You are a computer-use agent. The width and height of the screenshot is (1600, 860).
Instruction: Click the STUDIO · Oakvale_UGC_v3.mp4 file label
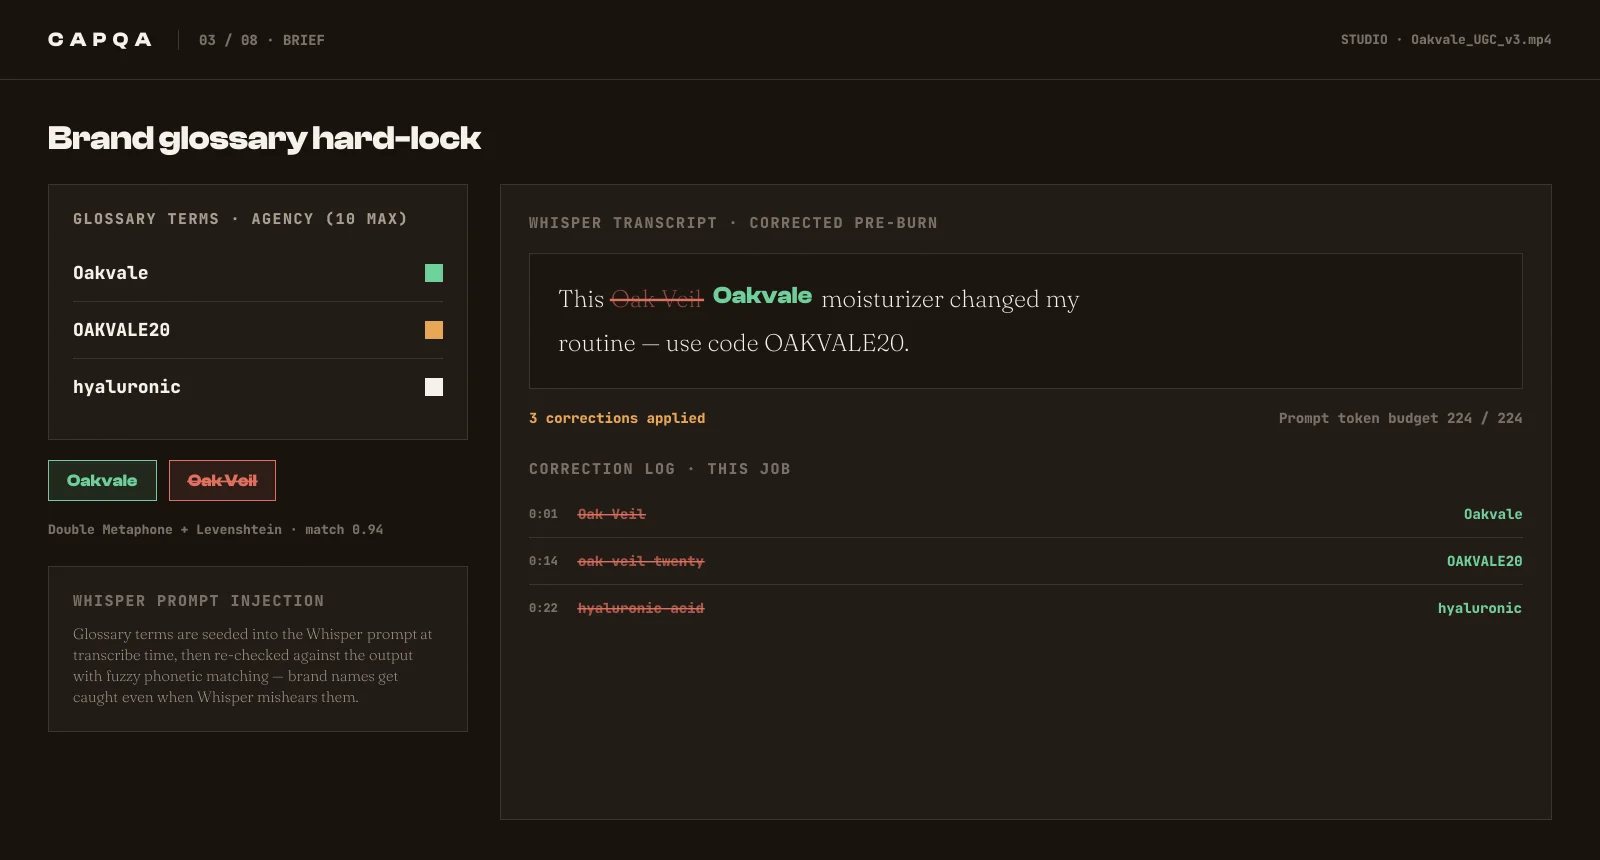pyautogui.click(x=1446, y=40)
